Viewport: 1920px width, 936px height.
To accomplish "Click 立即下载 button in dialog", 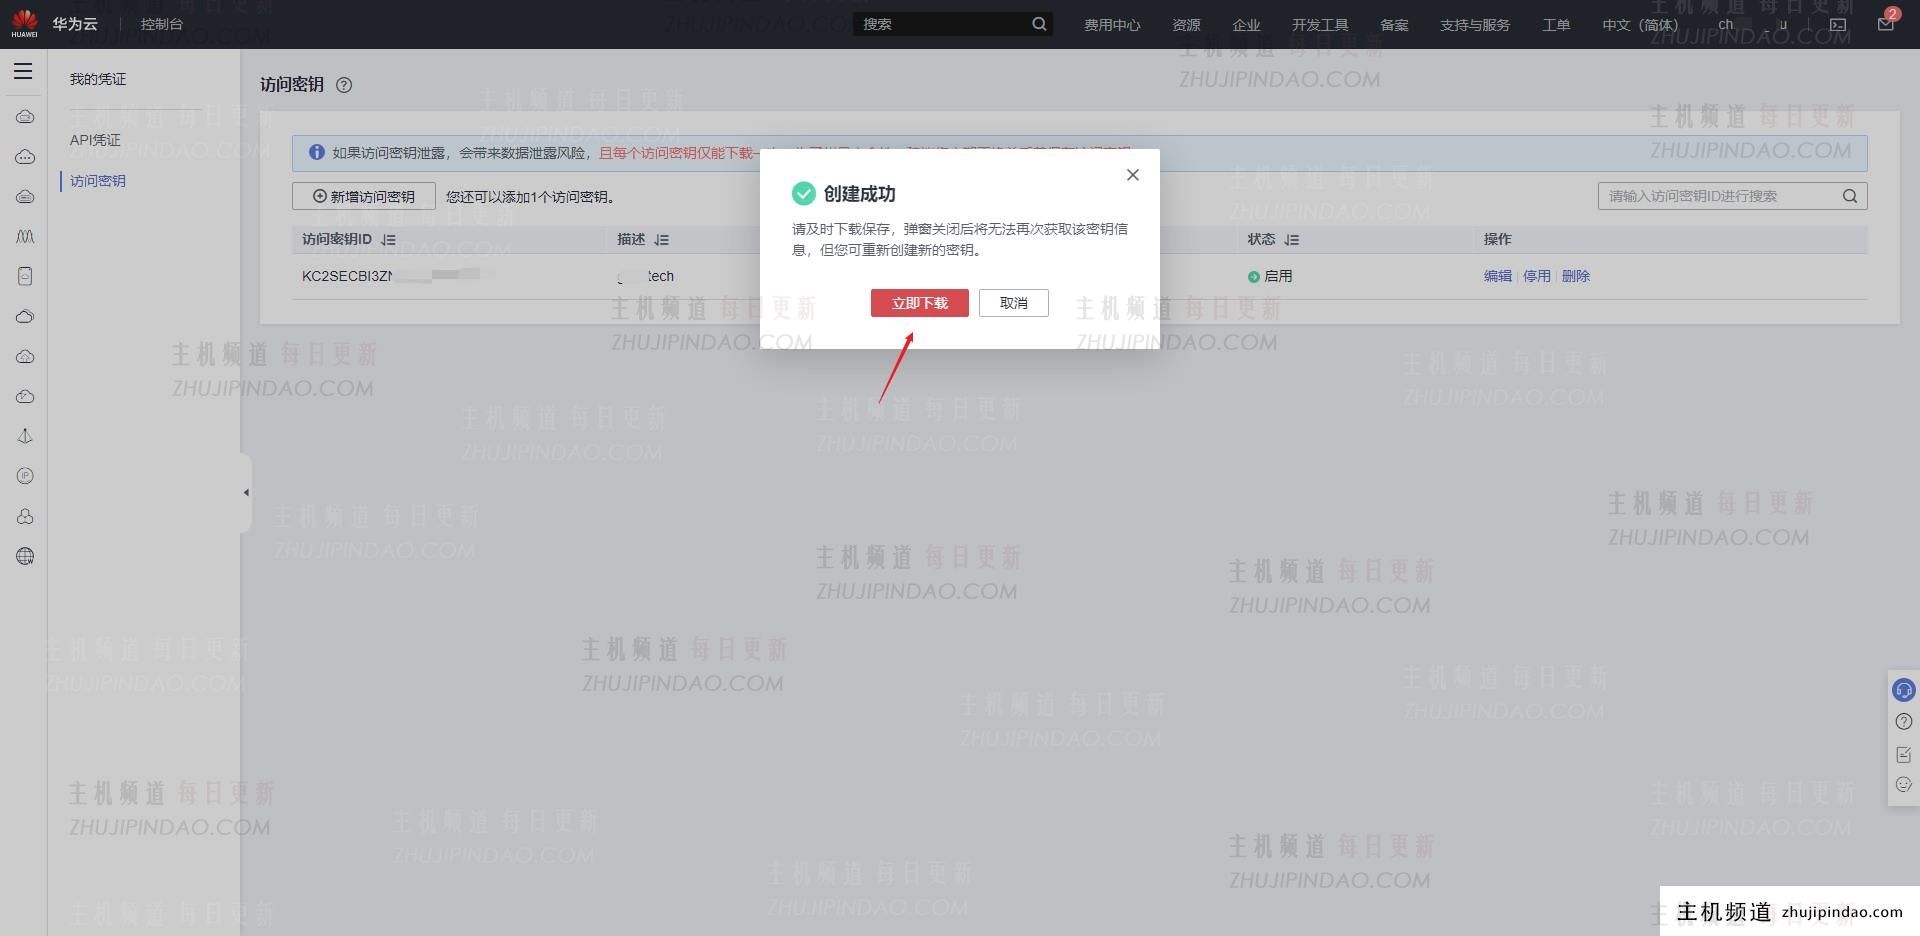I will [x=920, y=303].
